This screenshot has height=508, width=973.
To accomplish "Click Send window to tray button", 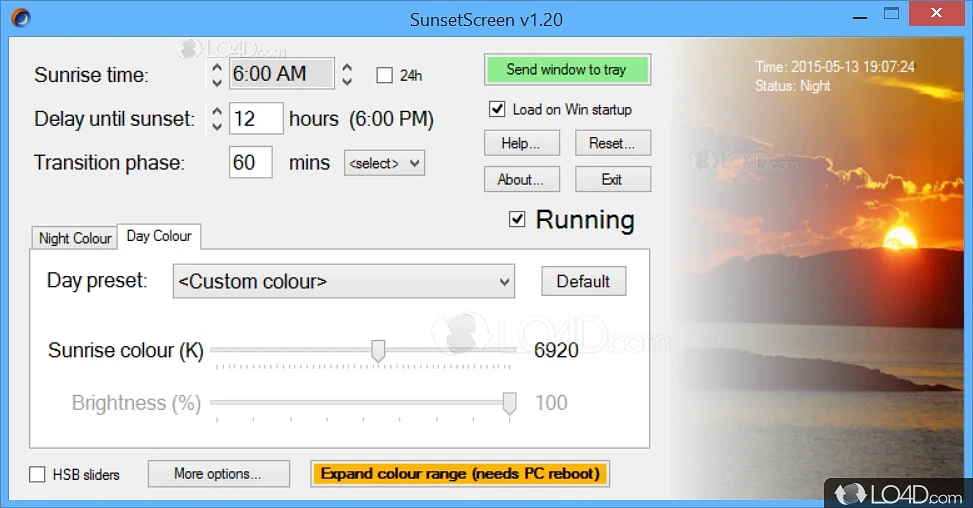I will [567, 69].
